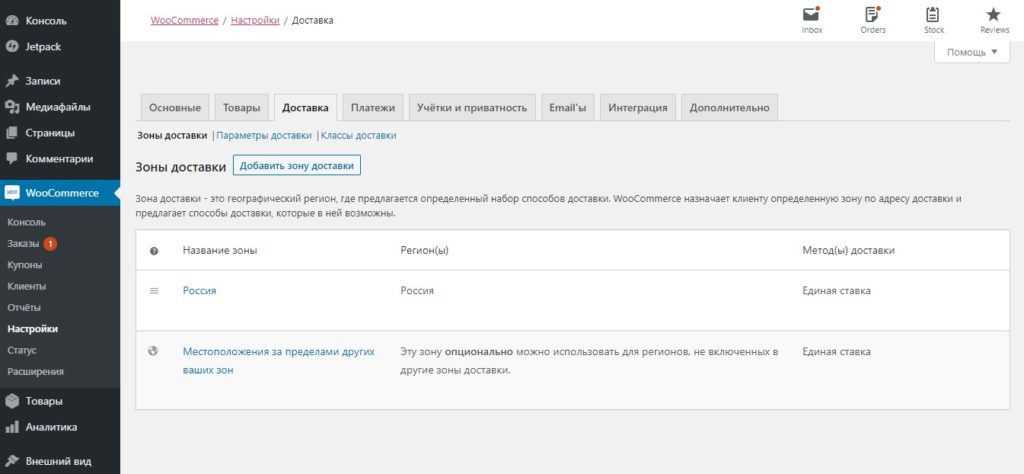This screenshot has width=1024, height=474.
Task: Open the Inbox icon in top bar
Action: click(812, 14)
